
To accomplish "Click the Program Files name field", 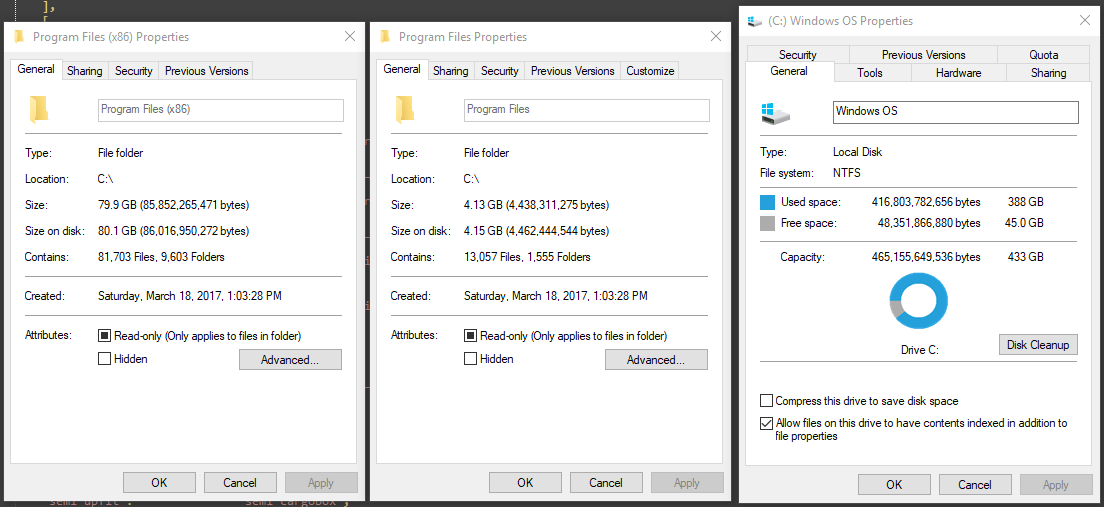I will pos(586,110).
